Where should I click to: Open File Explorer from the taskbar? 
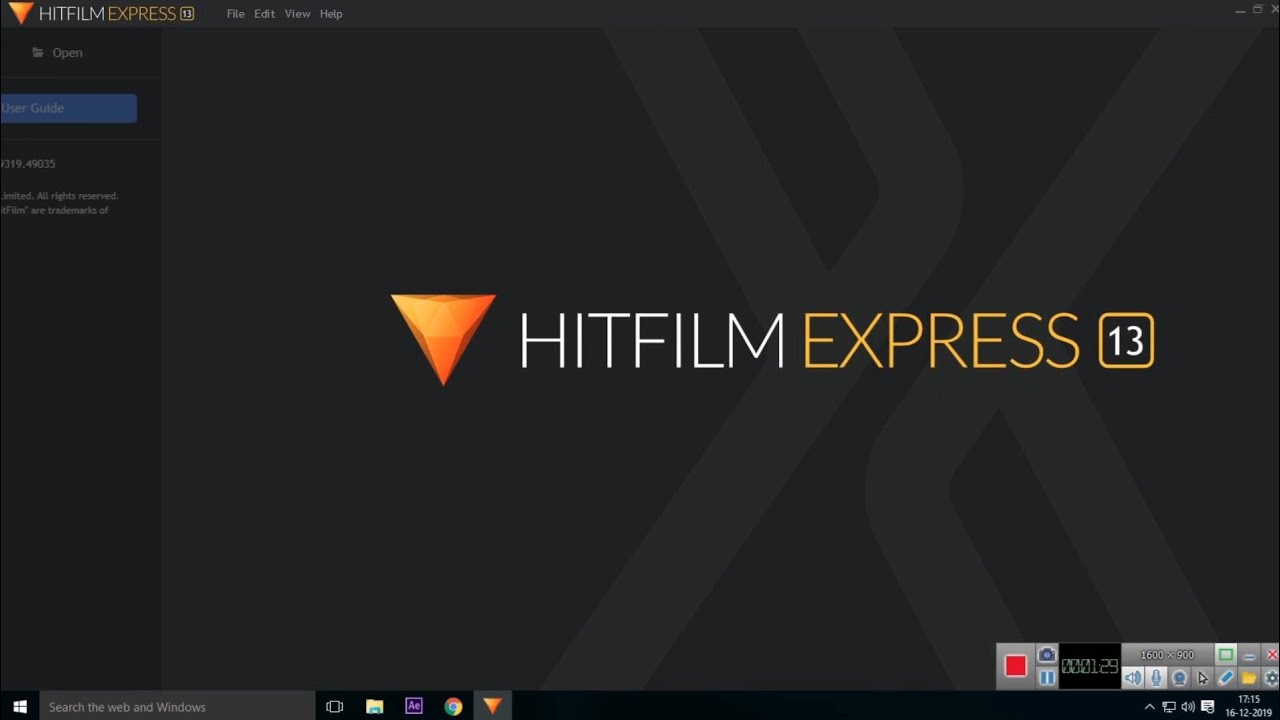375,706
